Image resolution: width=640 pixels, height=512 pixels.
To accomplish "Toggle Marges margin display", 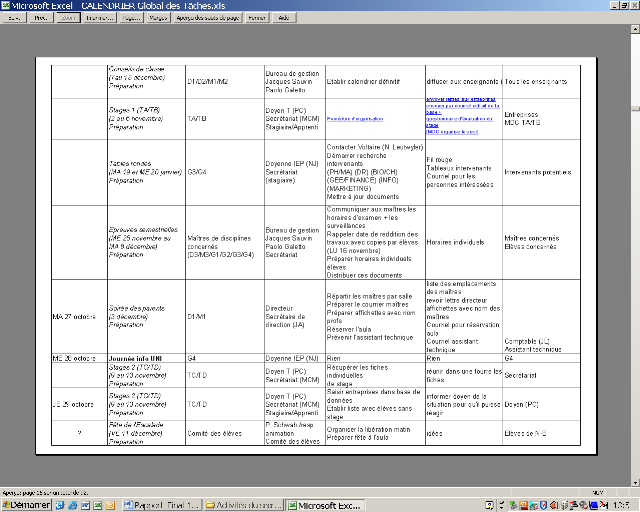I will pyautogui.click(x=158, y=18).
